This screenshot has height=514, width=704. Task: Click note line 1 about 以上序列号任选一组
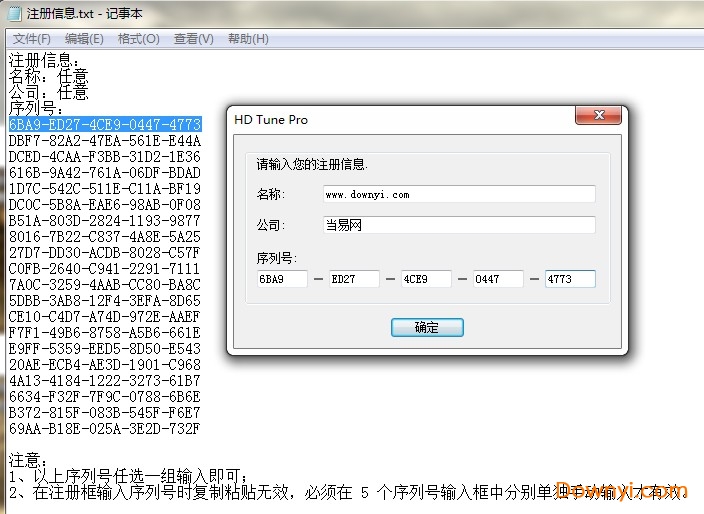[128, 477]
